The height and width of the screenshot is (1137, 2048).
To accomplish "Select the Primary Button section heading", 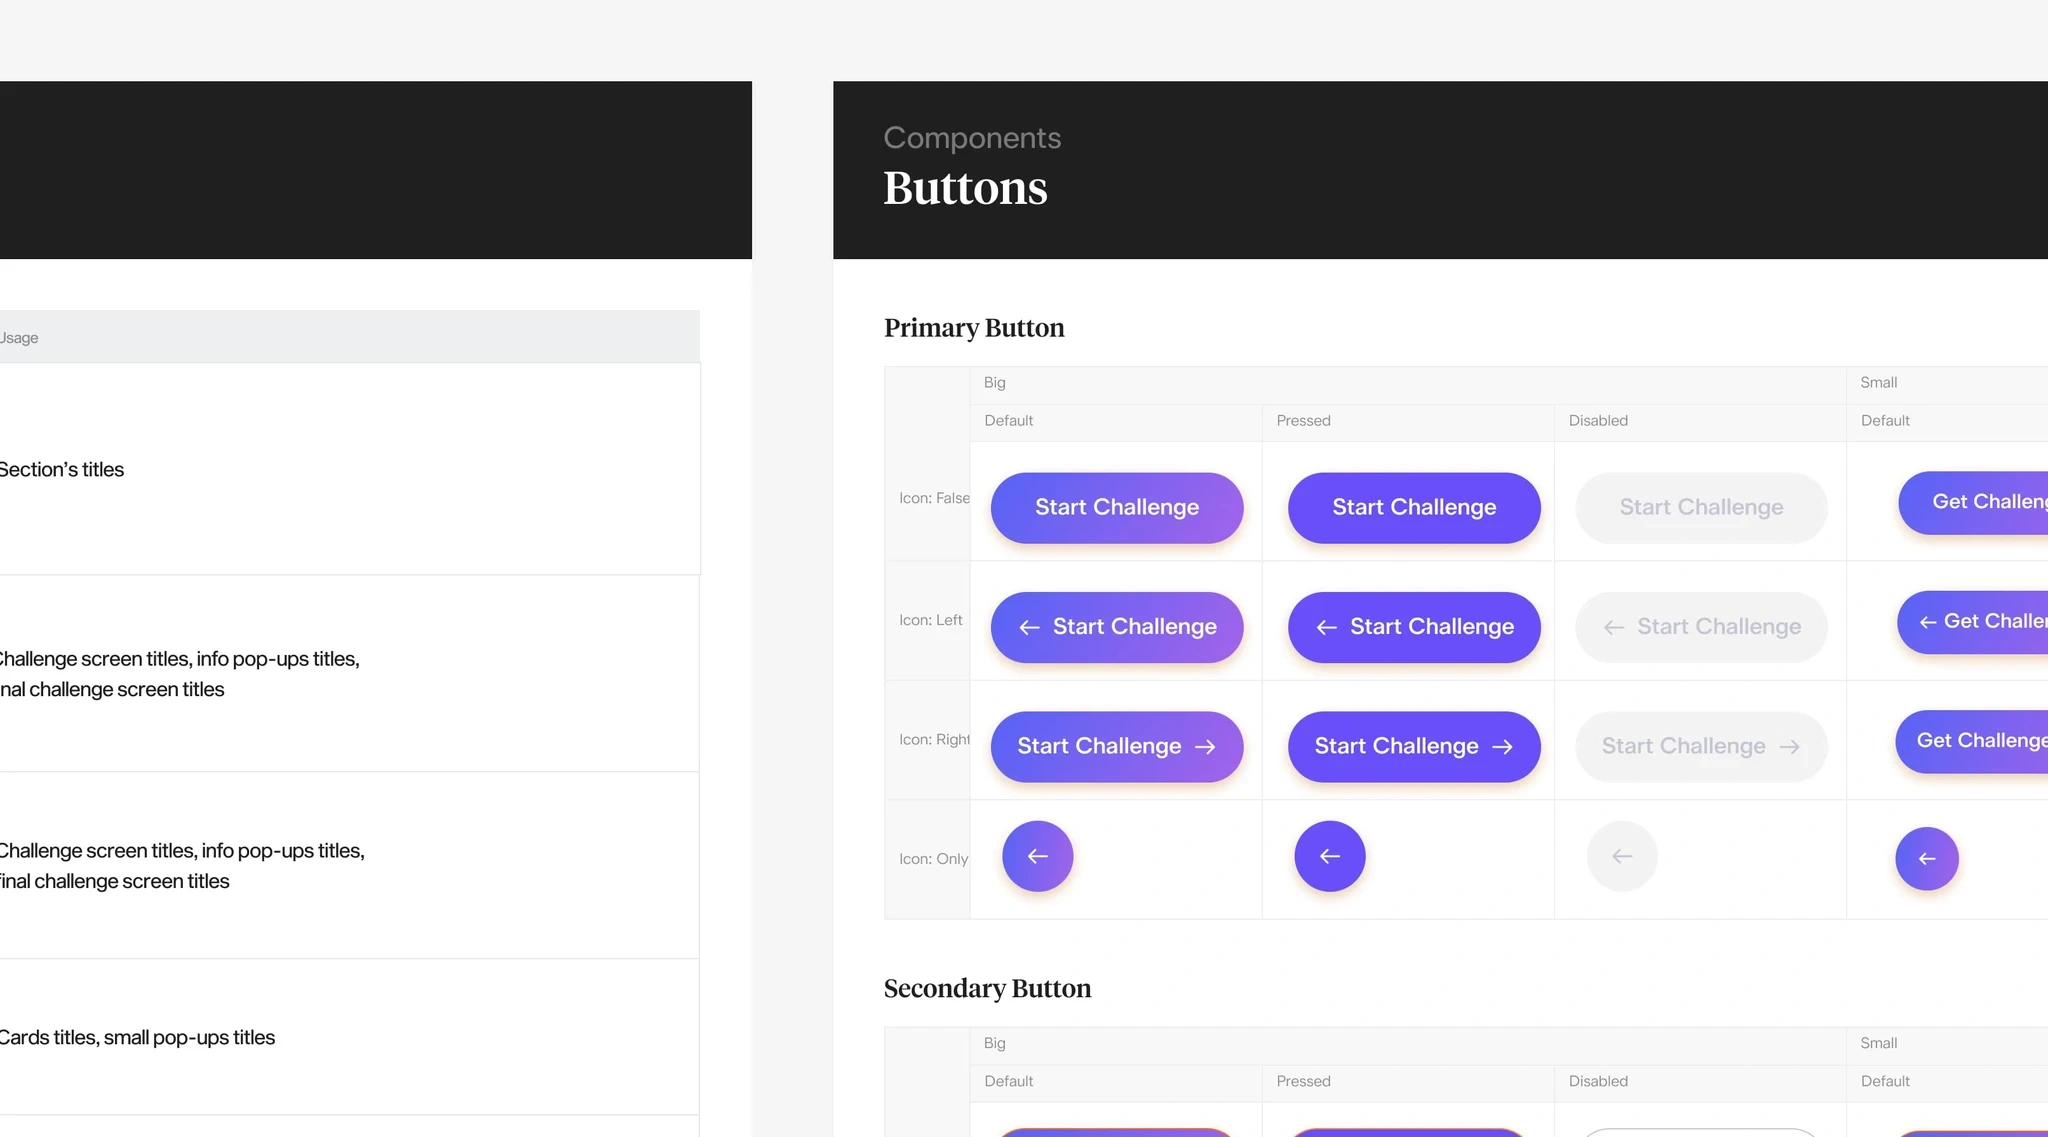I will (973, 328).
